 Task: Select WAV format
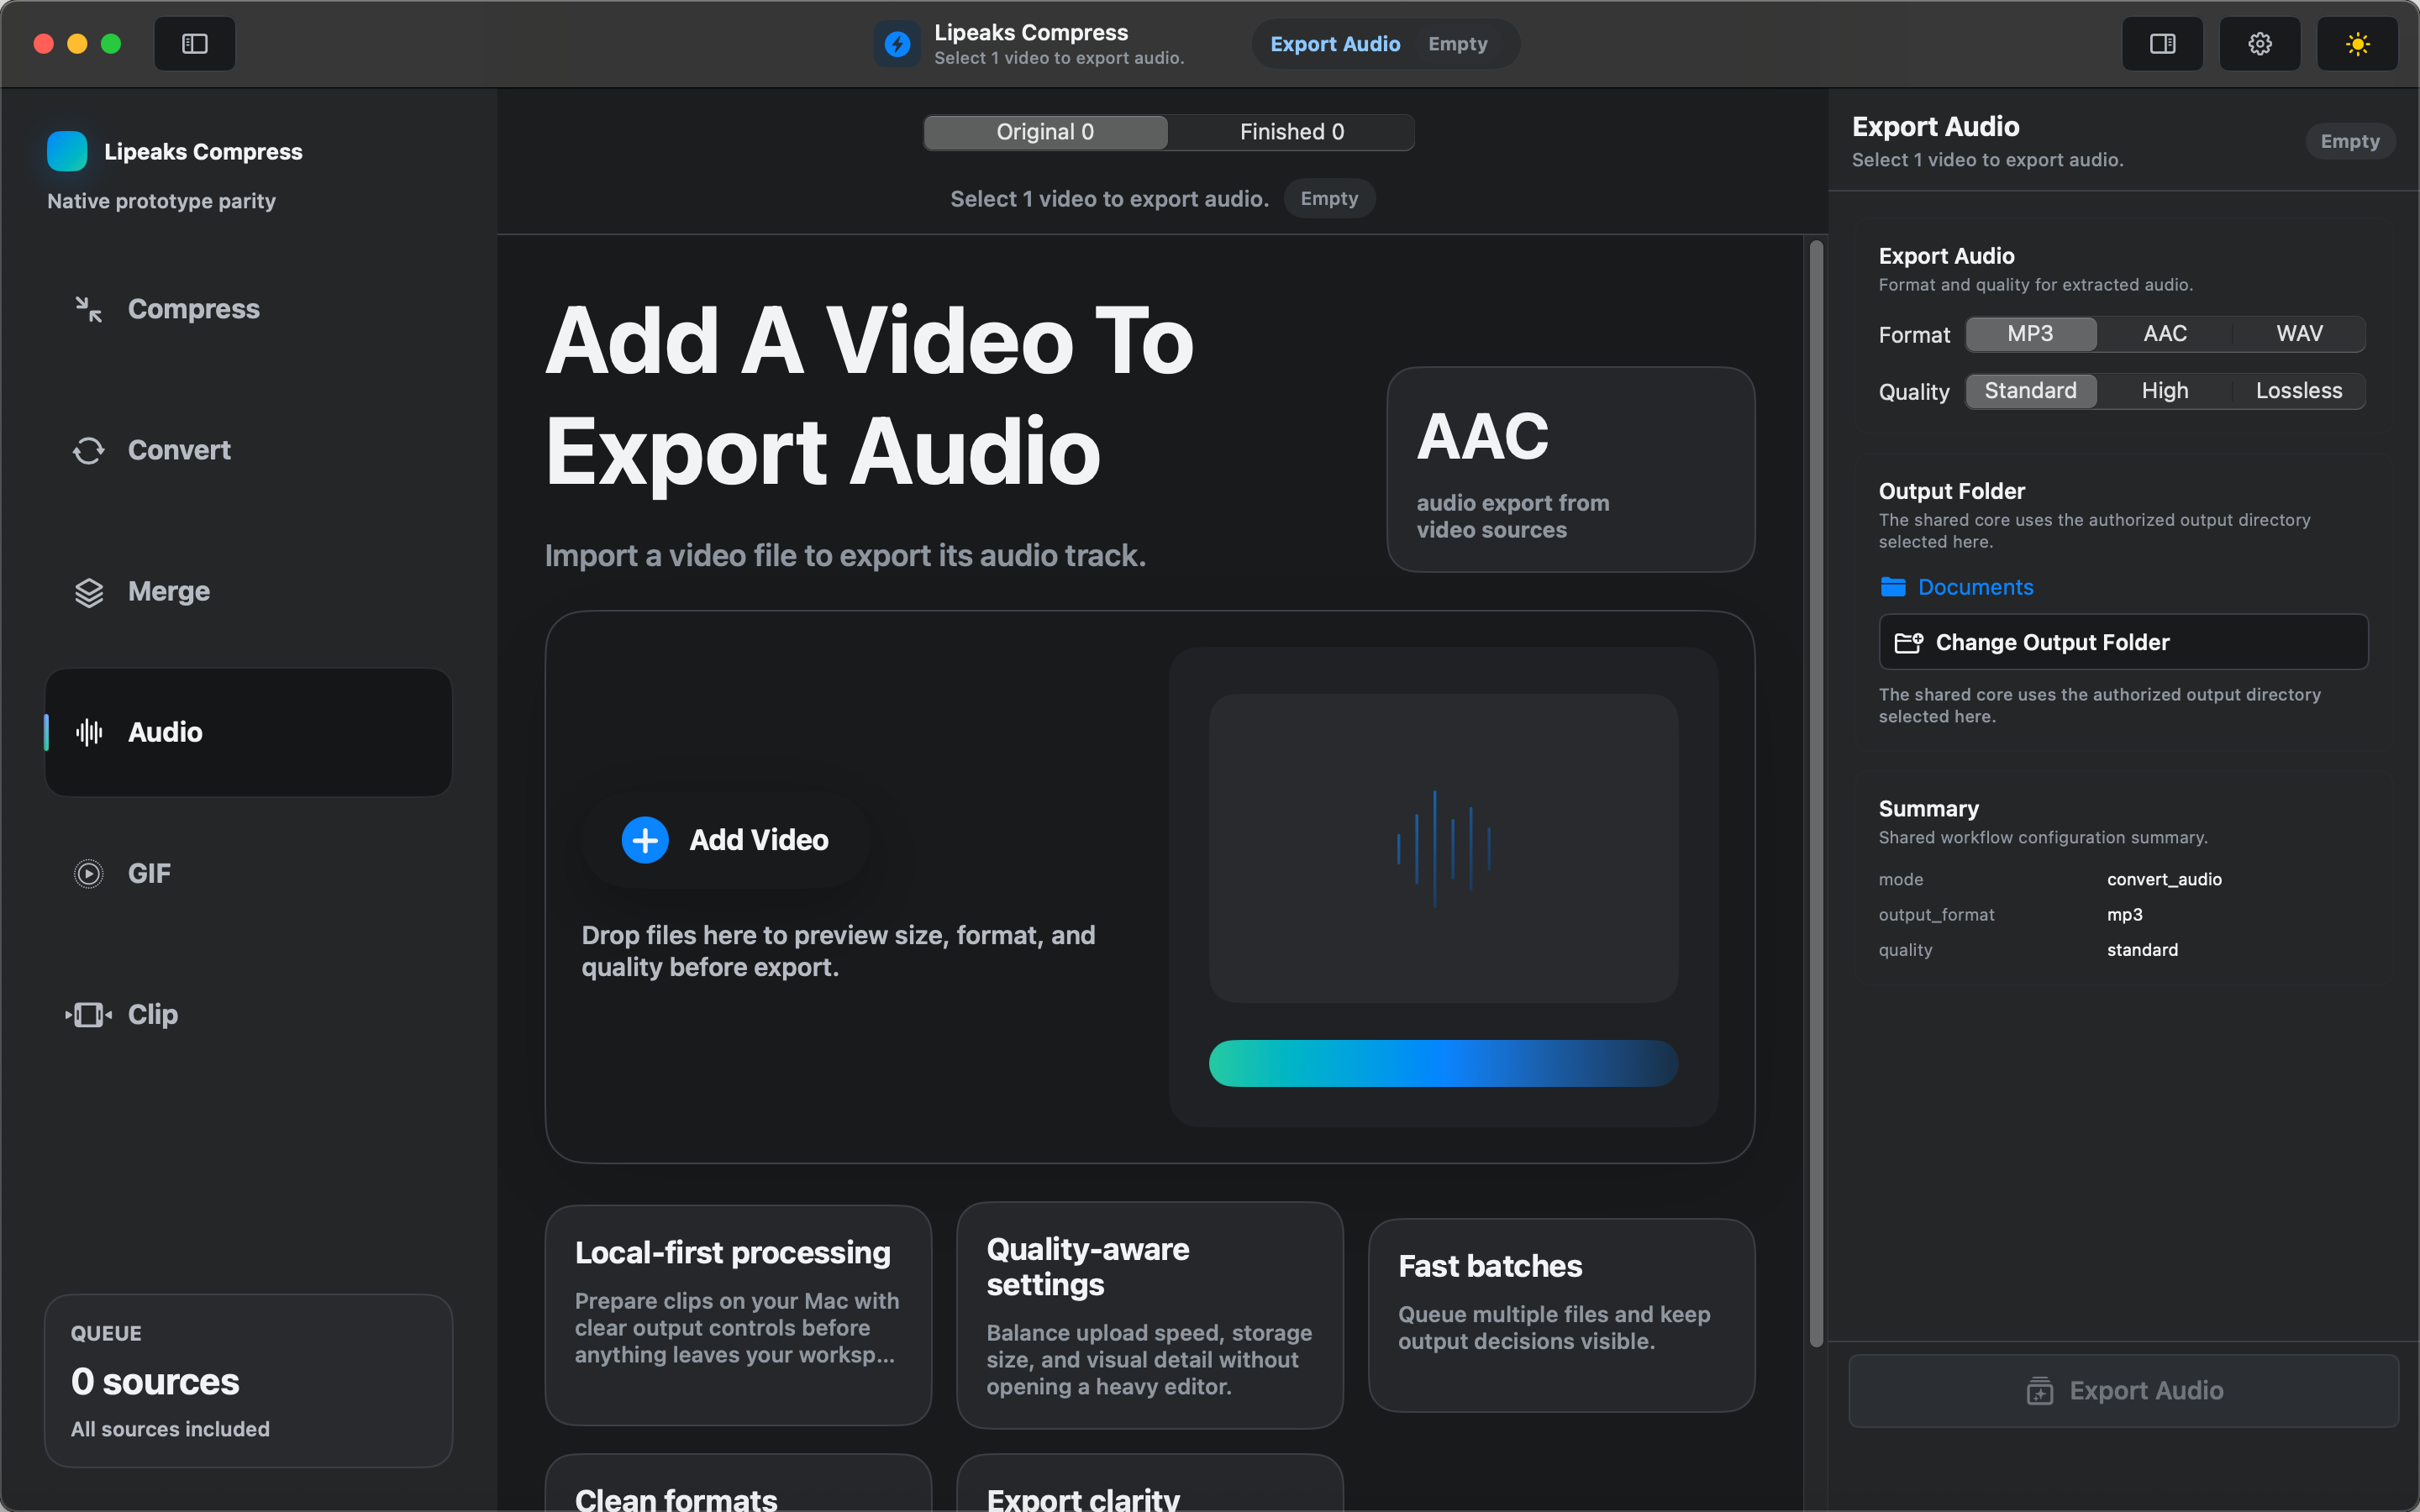[2299, 334]
